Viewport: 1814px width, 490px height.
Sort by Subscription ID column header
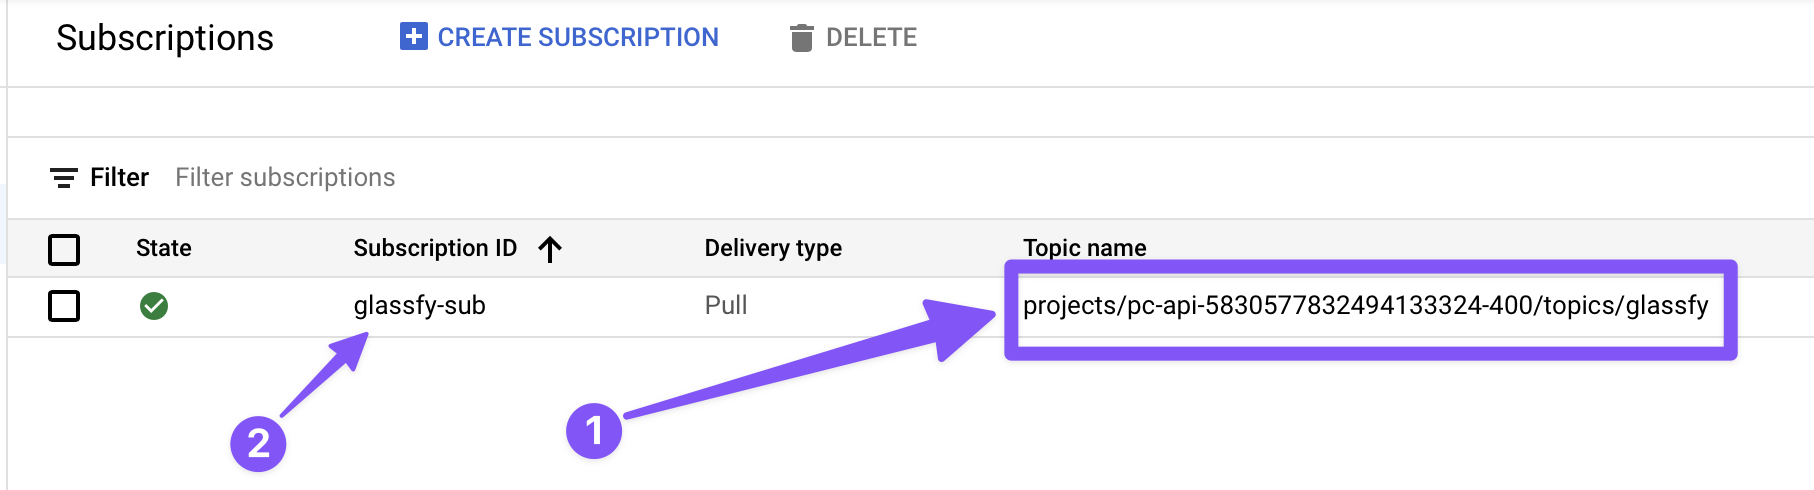435,248
